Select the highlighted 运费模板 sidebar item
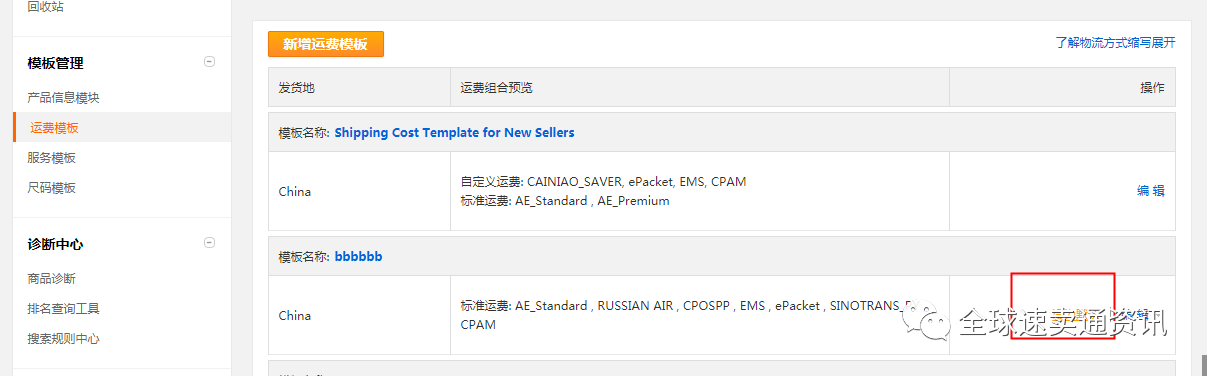 pyautogui.click(x=54, y=128)
